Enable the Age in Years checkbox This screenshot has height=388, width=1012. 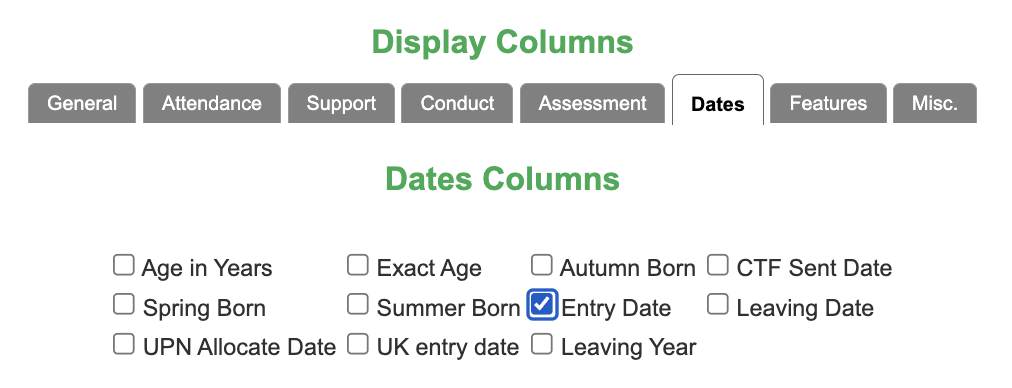click(123, 265)
